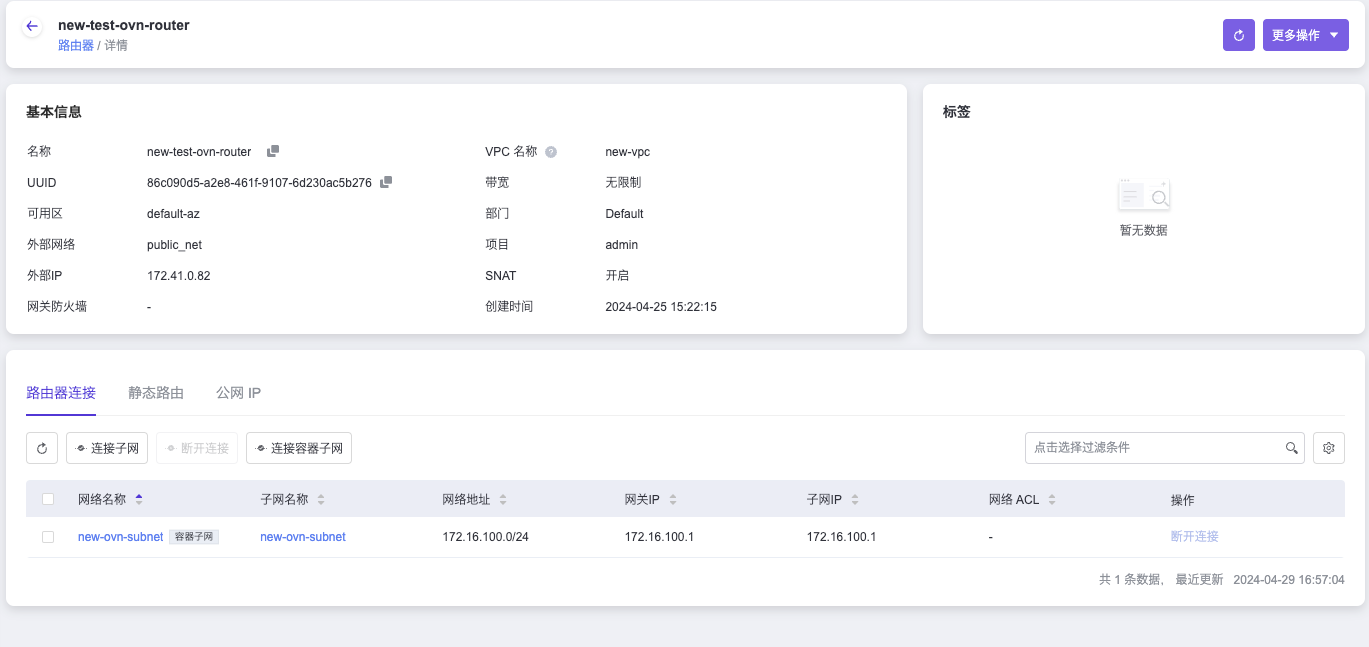Click the search magnifier icon
This screenshot has width=1369, height=647.
[x=1292, y=448]
